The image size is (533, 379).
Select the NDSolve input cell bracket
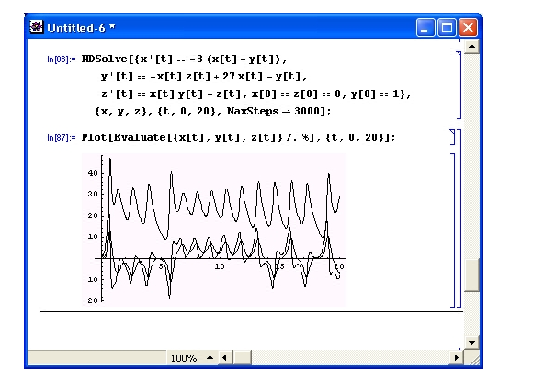point(459,85)
